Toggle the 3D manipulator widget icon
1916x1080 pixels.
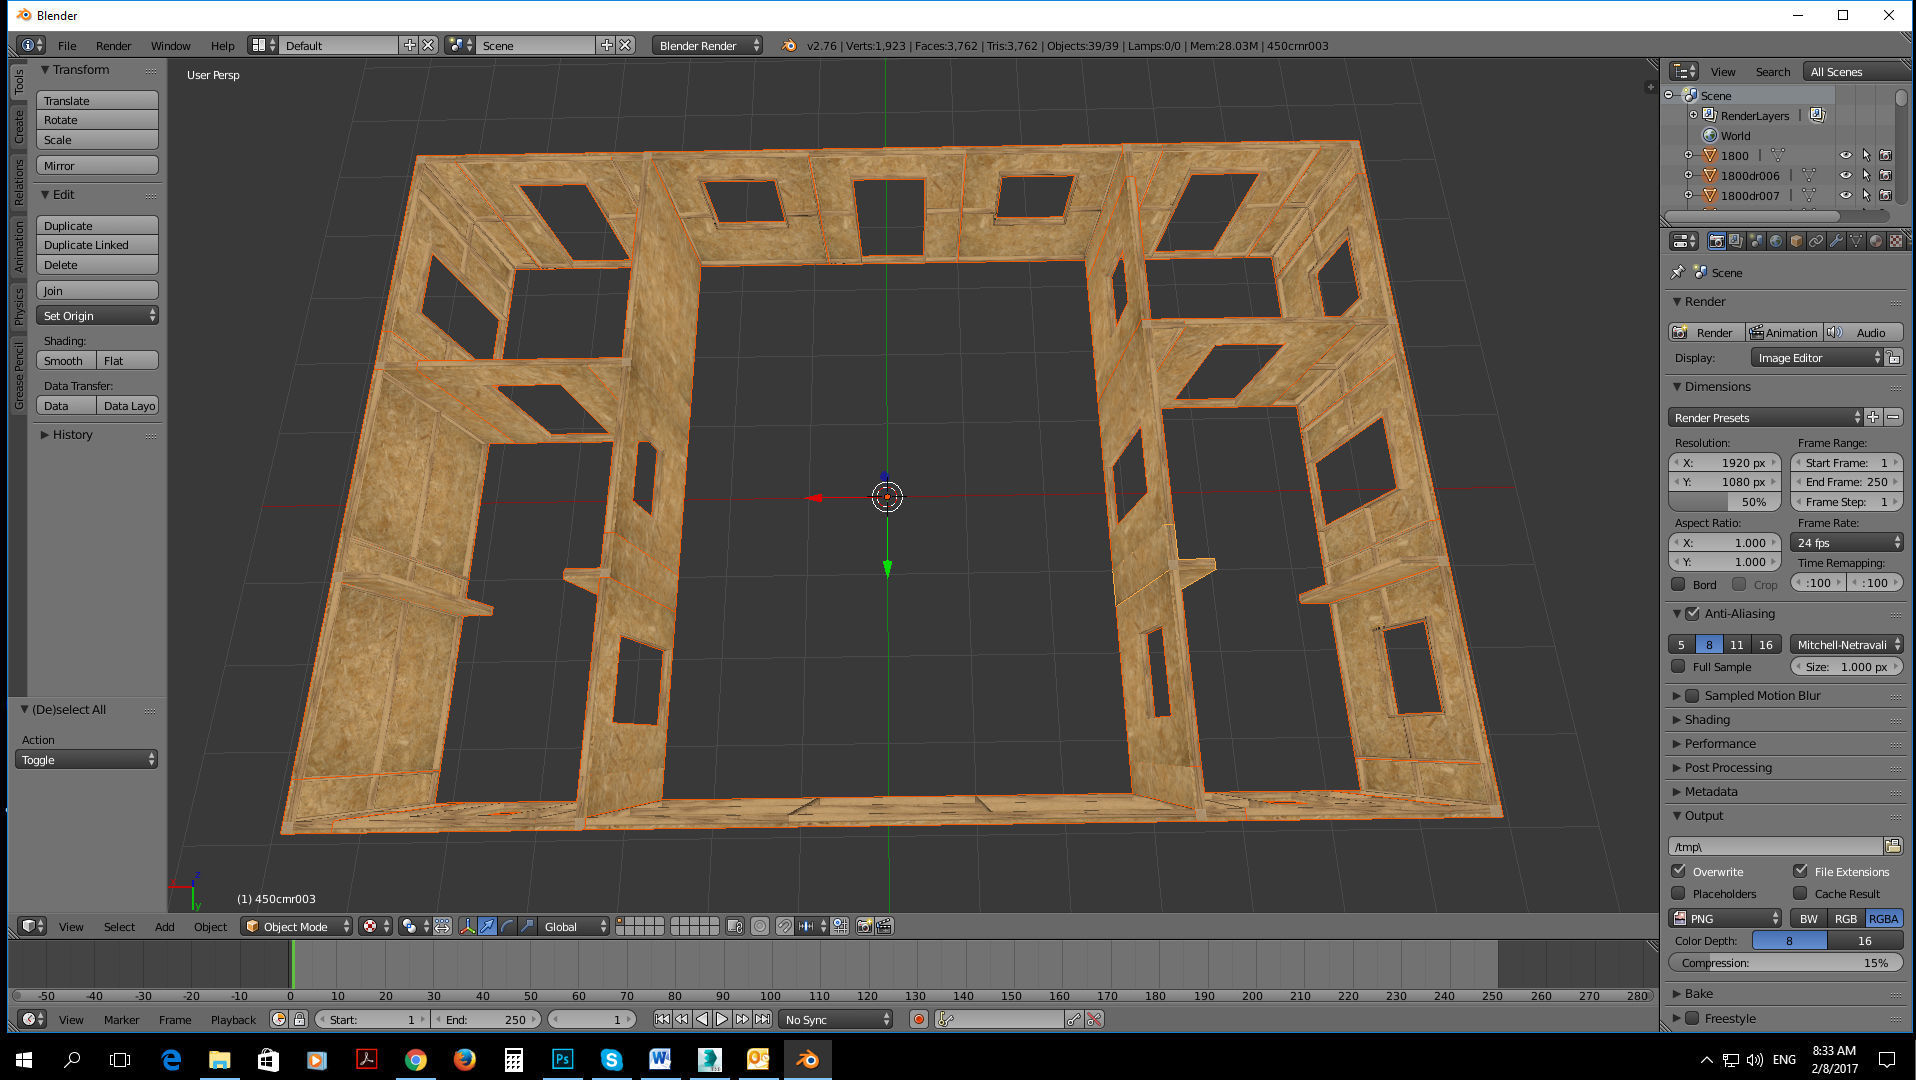[x=467, y=926]
